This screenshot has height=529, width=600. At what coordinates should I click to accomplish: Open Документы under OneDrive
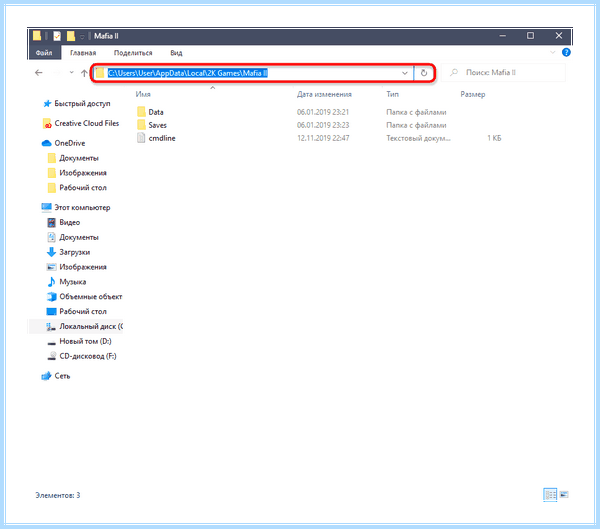click(x=79, y=158)
